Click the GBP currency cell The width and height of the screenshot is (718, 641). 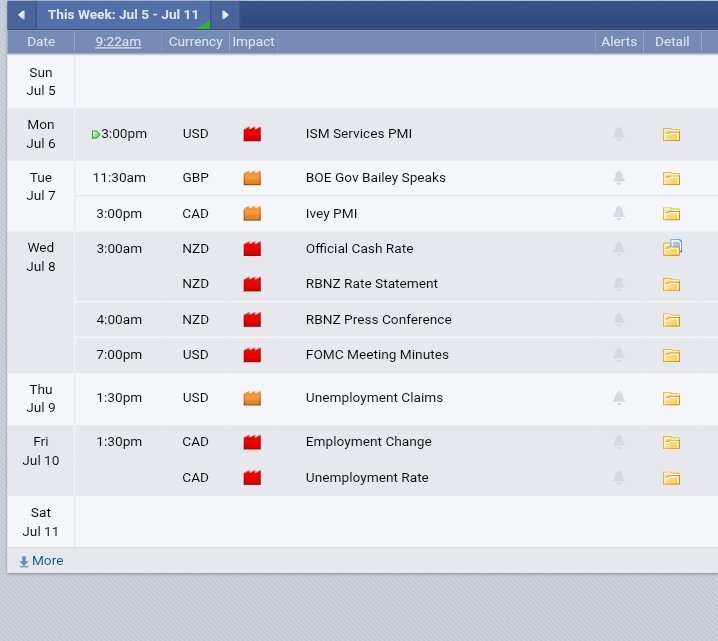[x=196, y=178]
